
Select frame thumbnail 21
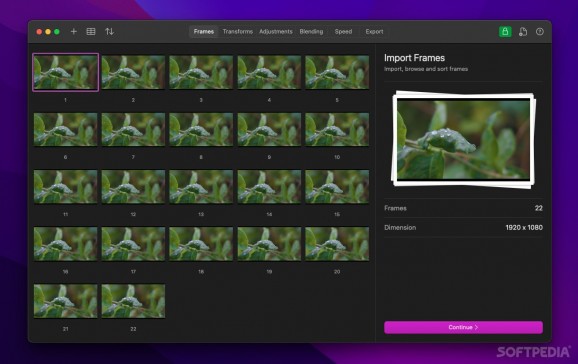coord(66,301)
